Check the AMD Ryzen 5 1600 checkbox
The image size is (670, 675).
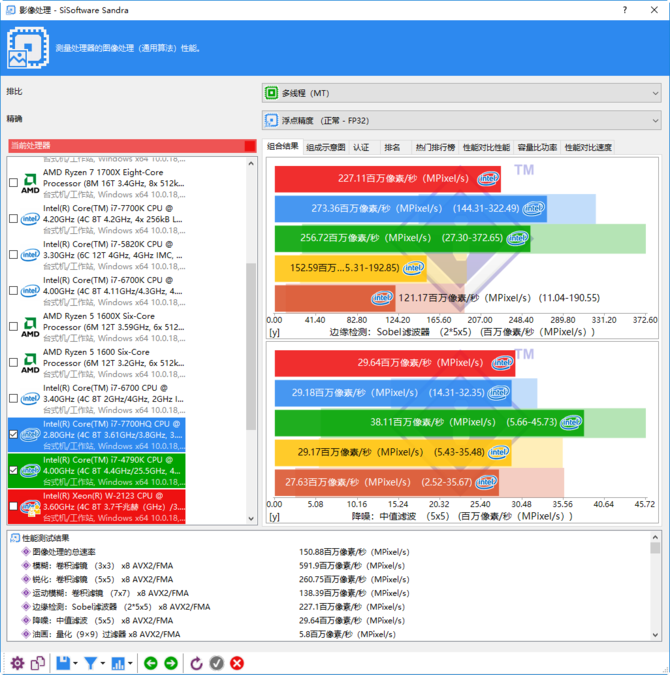pos(13,362)
